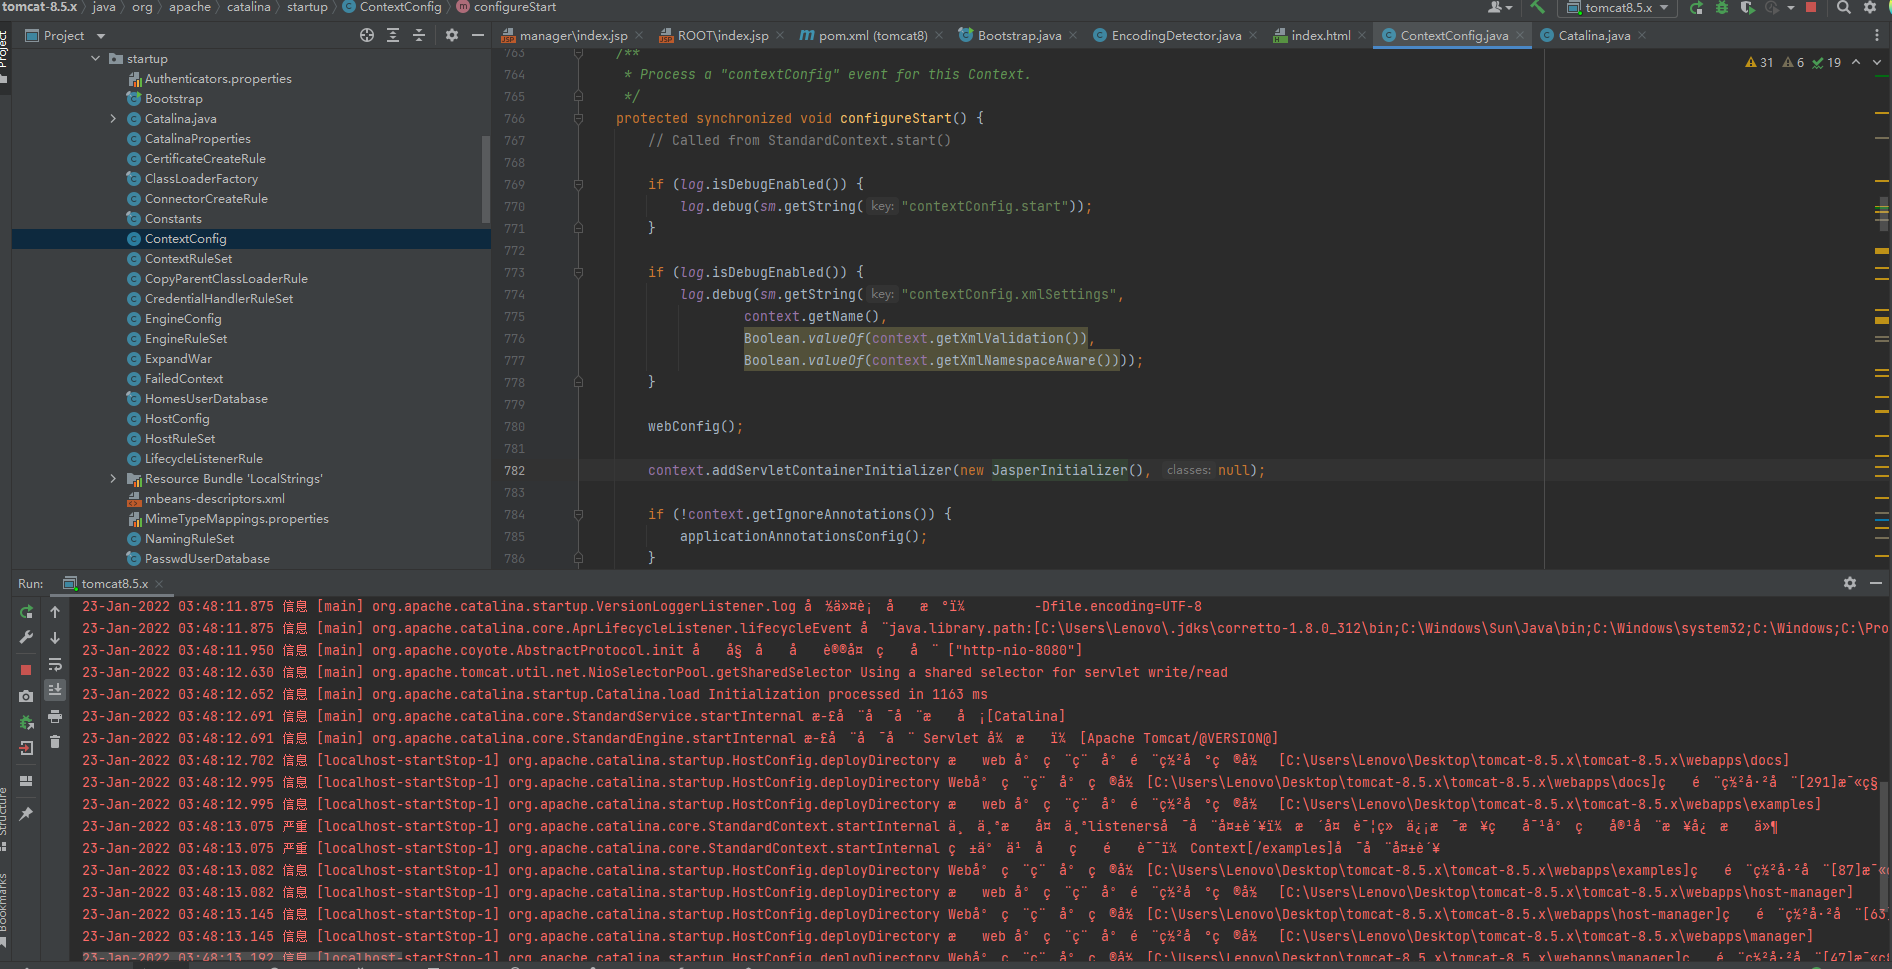Run with Coverage from the toolbar
This screenshot has height=969, width=1892.
coord(1747,7)
